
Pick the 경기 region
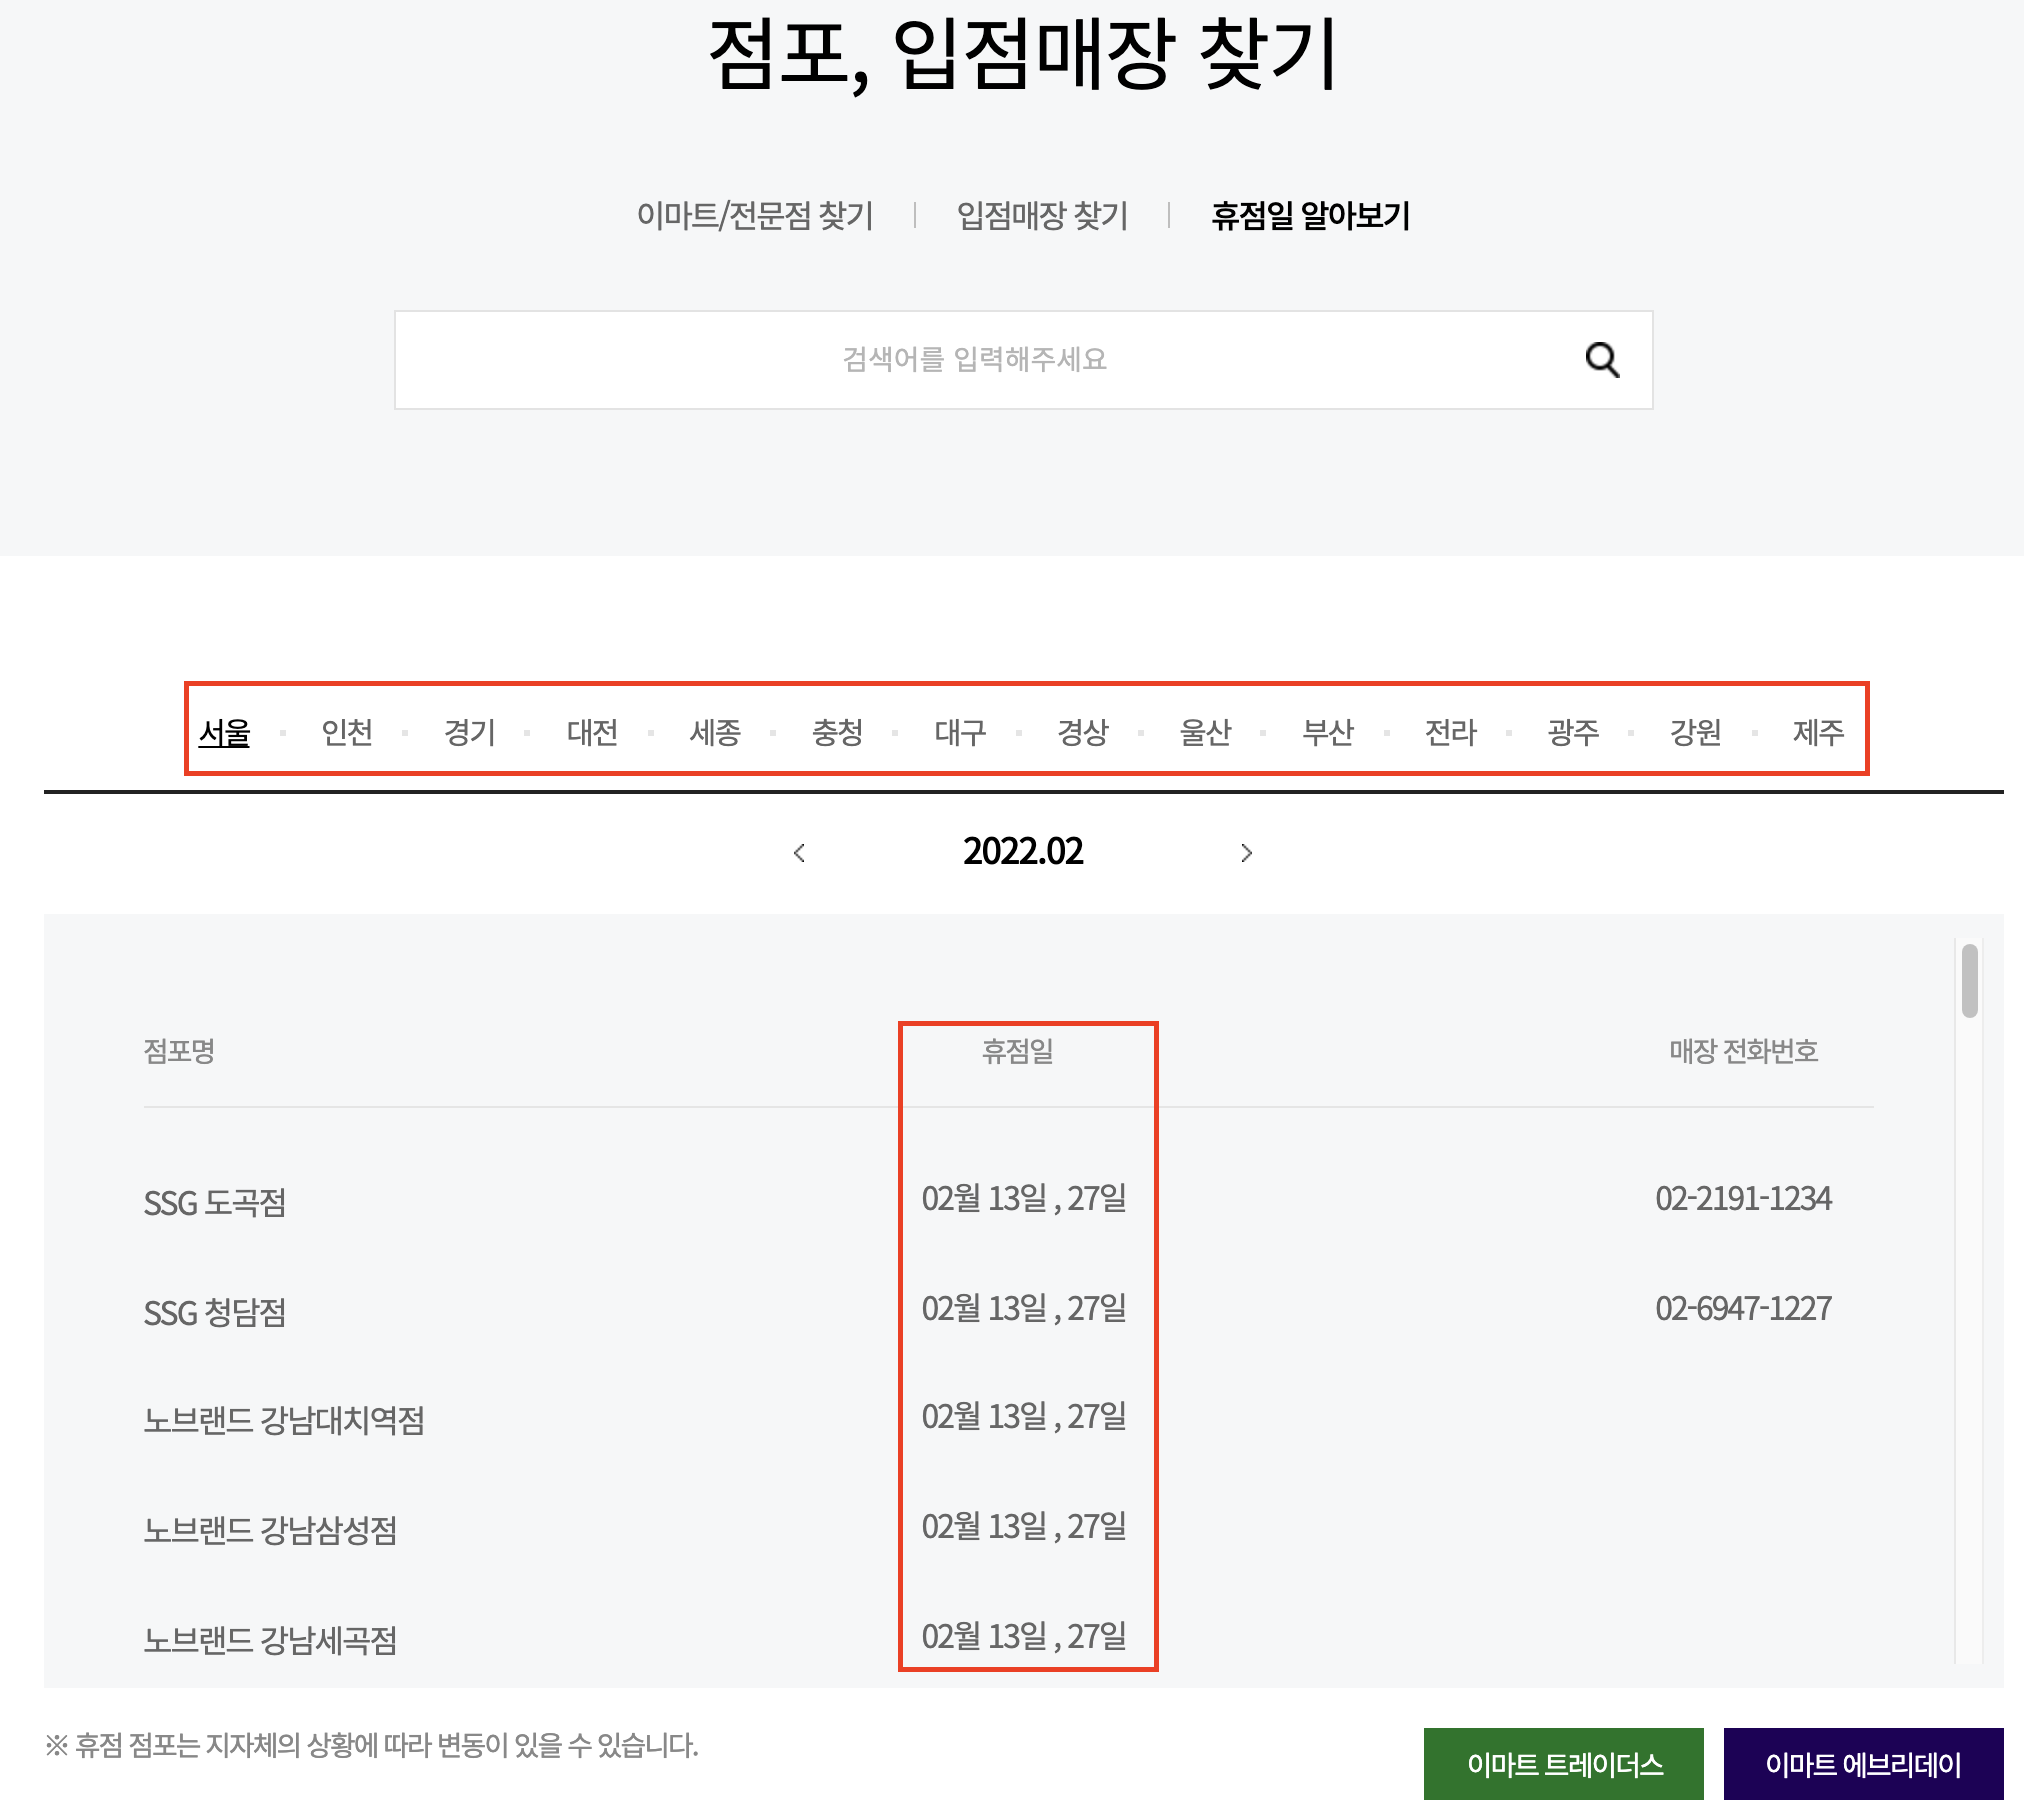coord(470,733)
